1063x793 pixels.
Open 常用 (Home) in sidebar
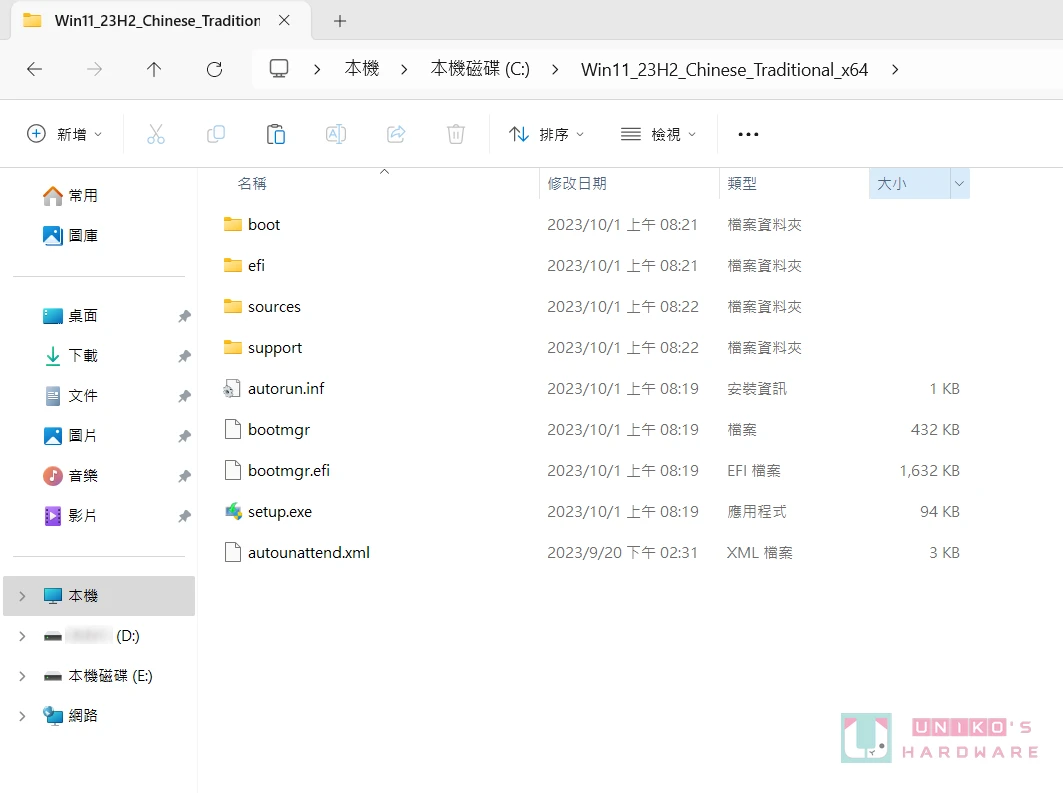point(71,196)
